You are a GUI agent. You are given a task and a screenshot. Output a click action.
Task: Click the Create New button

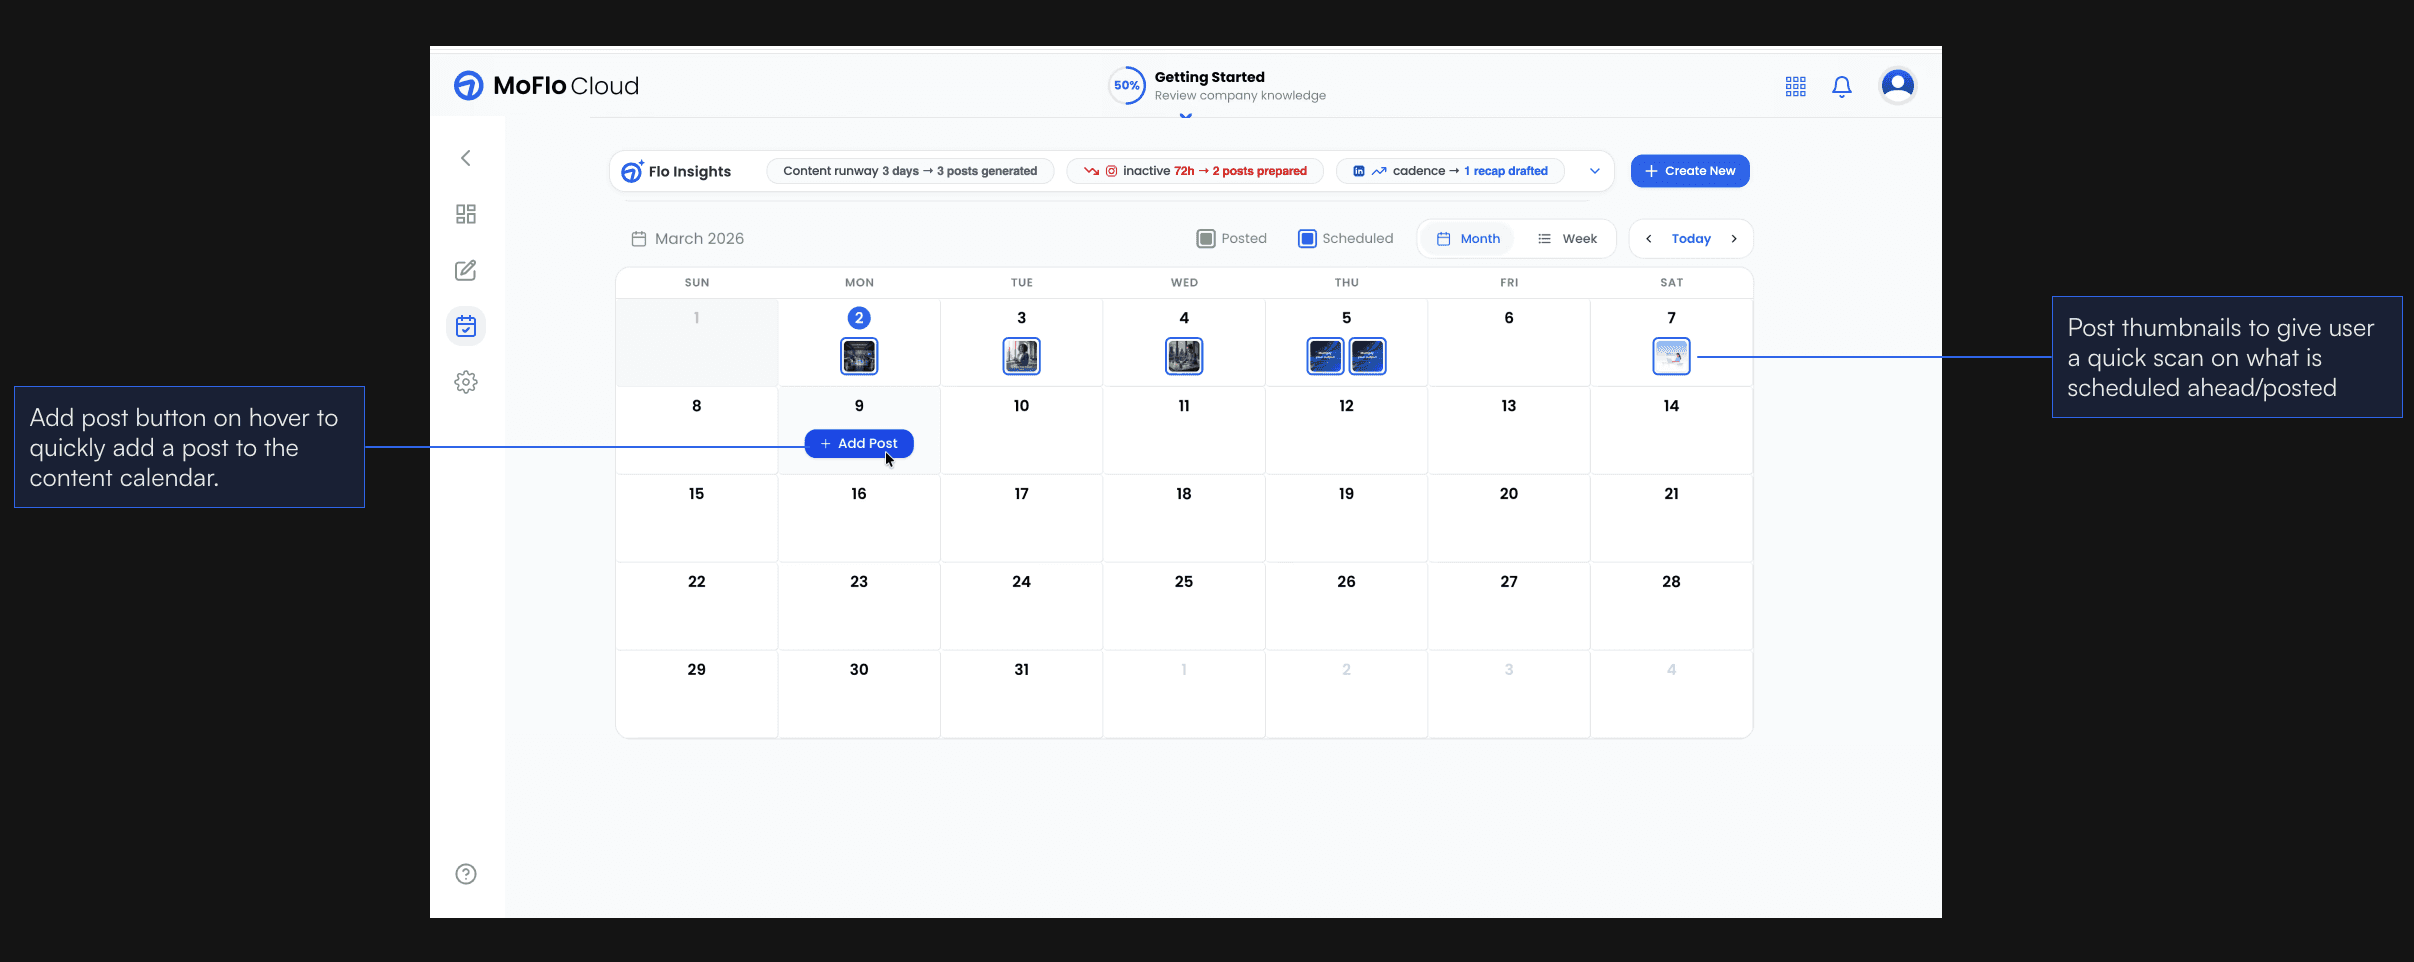coord(1689,170)
